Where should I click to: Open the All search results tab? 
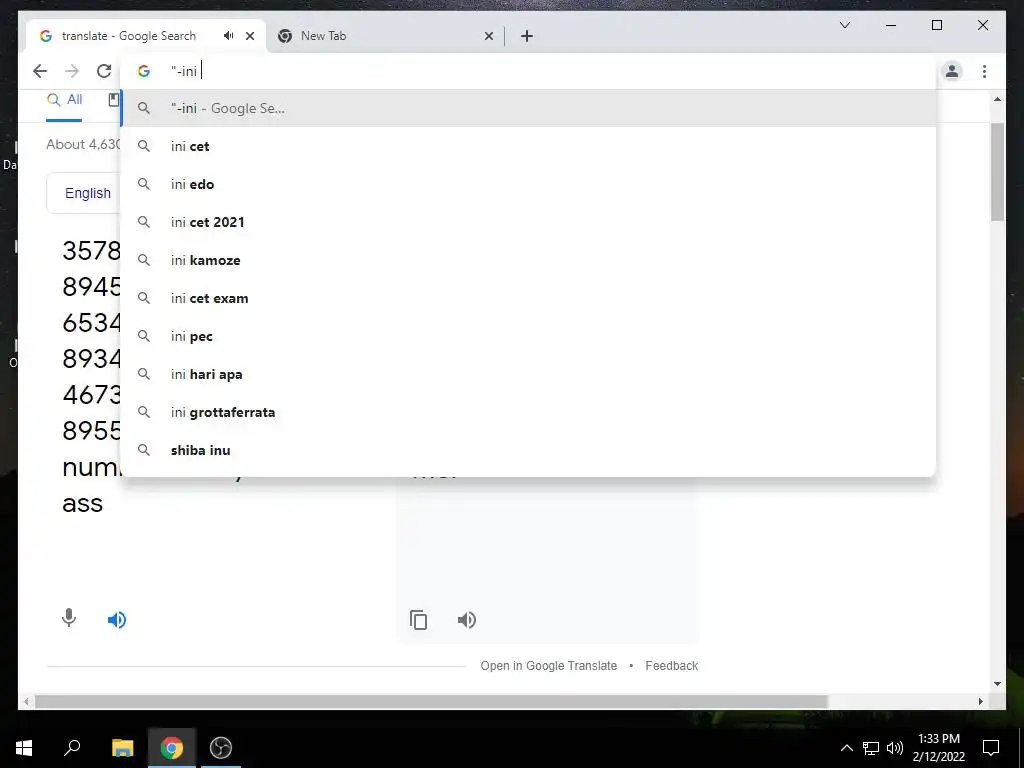65,100
